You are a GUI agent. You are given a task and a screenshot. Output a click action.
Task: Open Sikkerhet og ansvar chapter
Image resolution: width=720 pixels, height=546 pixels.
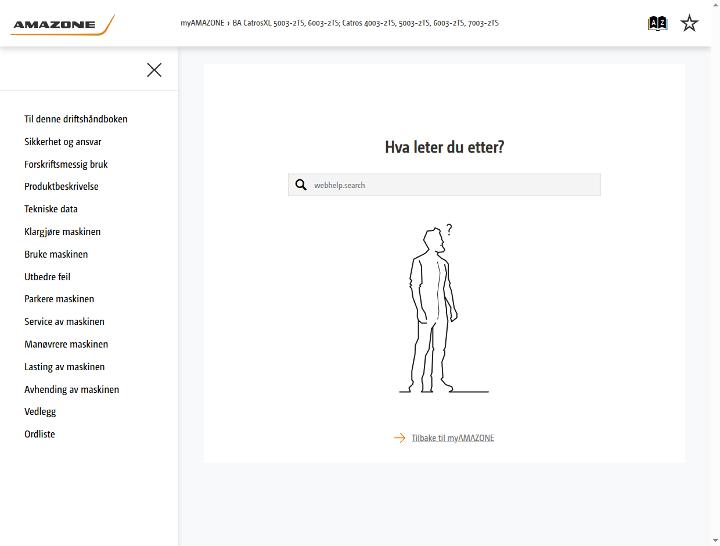(x=63, y=141)
